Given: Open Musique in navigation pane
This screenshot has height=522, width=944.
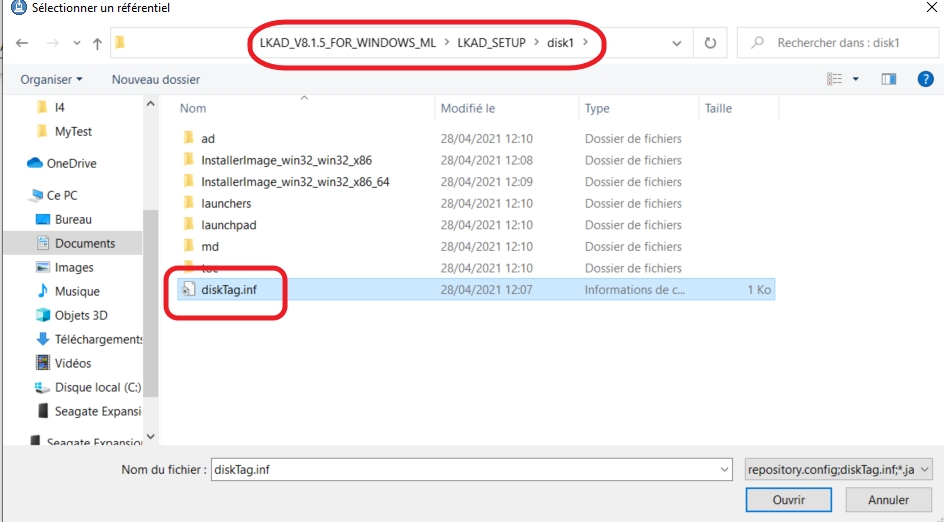Looking at the screenshot, I should pyautogui.click(x=77, y=291).
